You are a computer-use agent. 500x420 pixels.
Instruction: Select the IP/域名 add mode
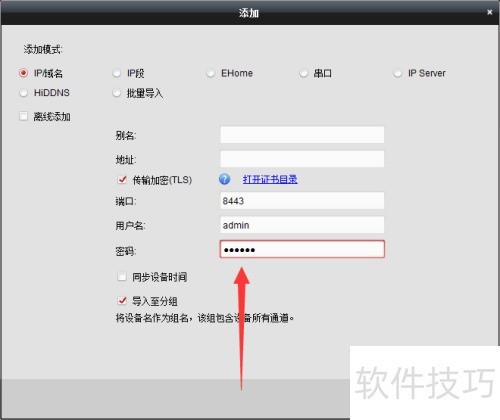pyautogui.click(x=23, y=73)
